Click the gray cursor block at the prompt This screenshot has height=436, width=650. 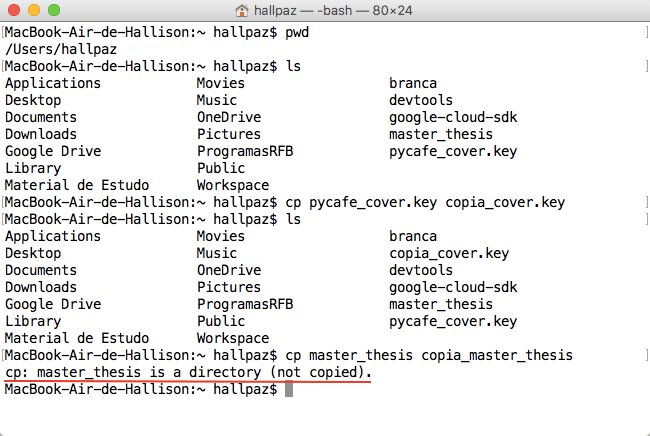289,389
